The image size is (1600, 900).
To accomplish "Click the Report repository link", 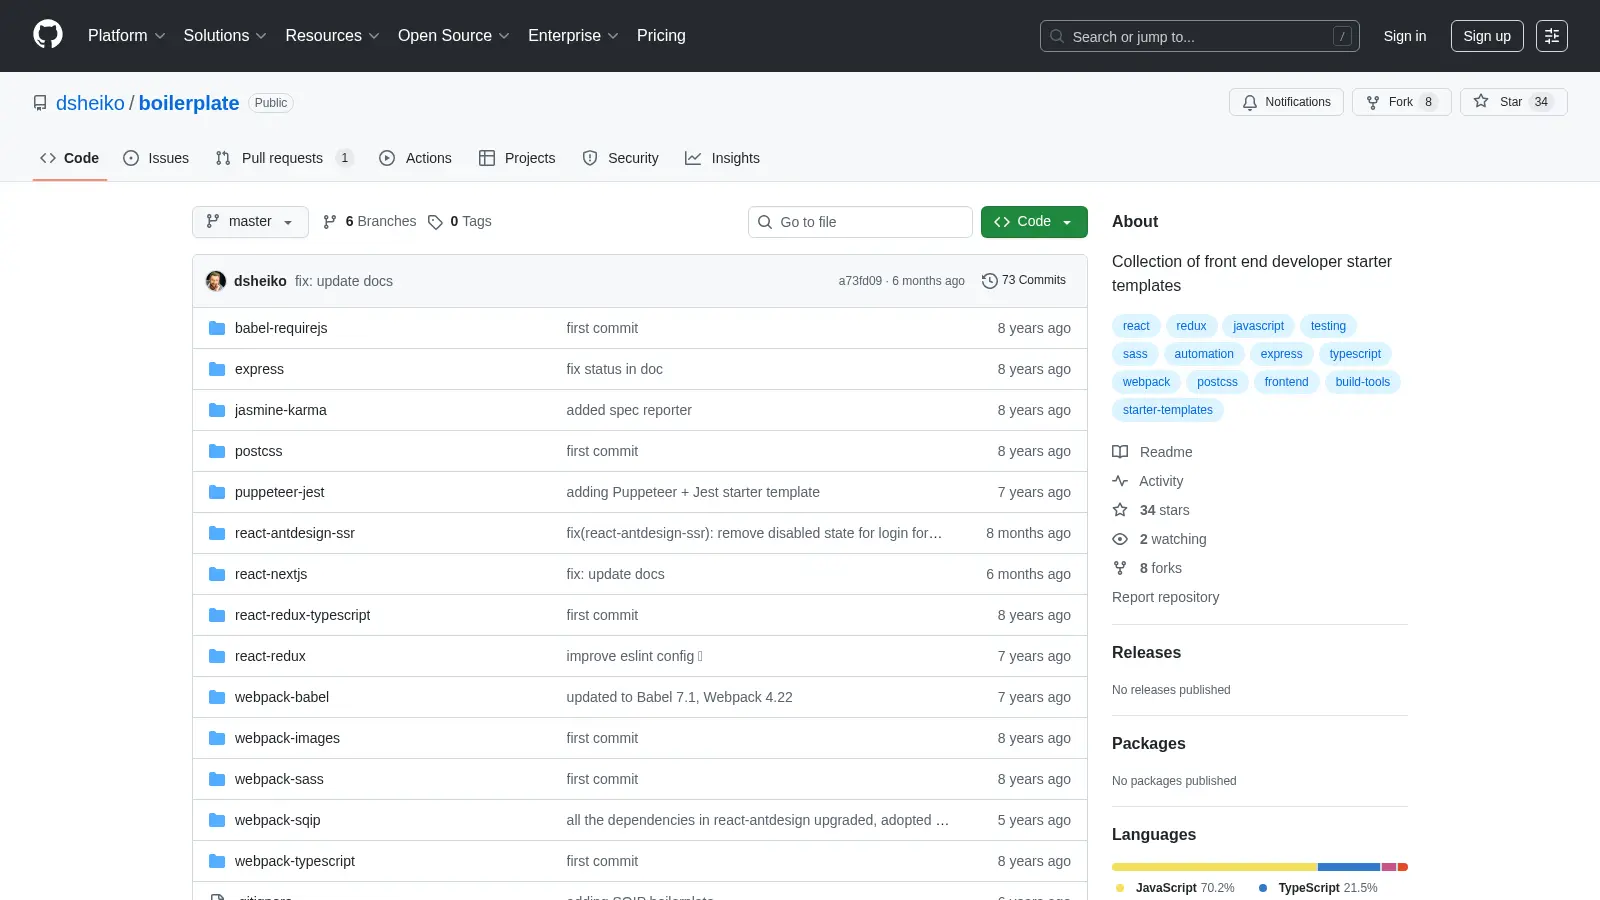I will pyautogui.click(x=1165, y=597).
